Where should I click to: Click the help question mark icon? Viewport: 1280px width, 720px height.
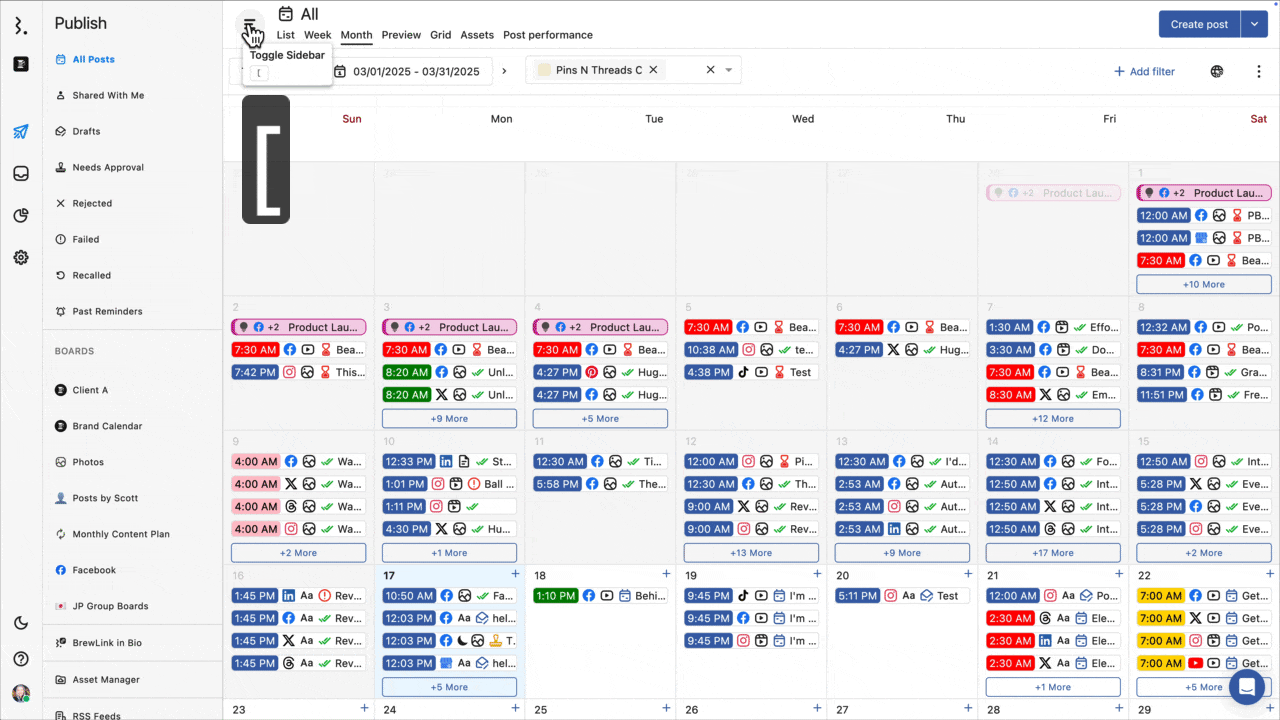21,659
